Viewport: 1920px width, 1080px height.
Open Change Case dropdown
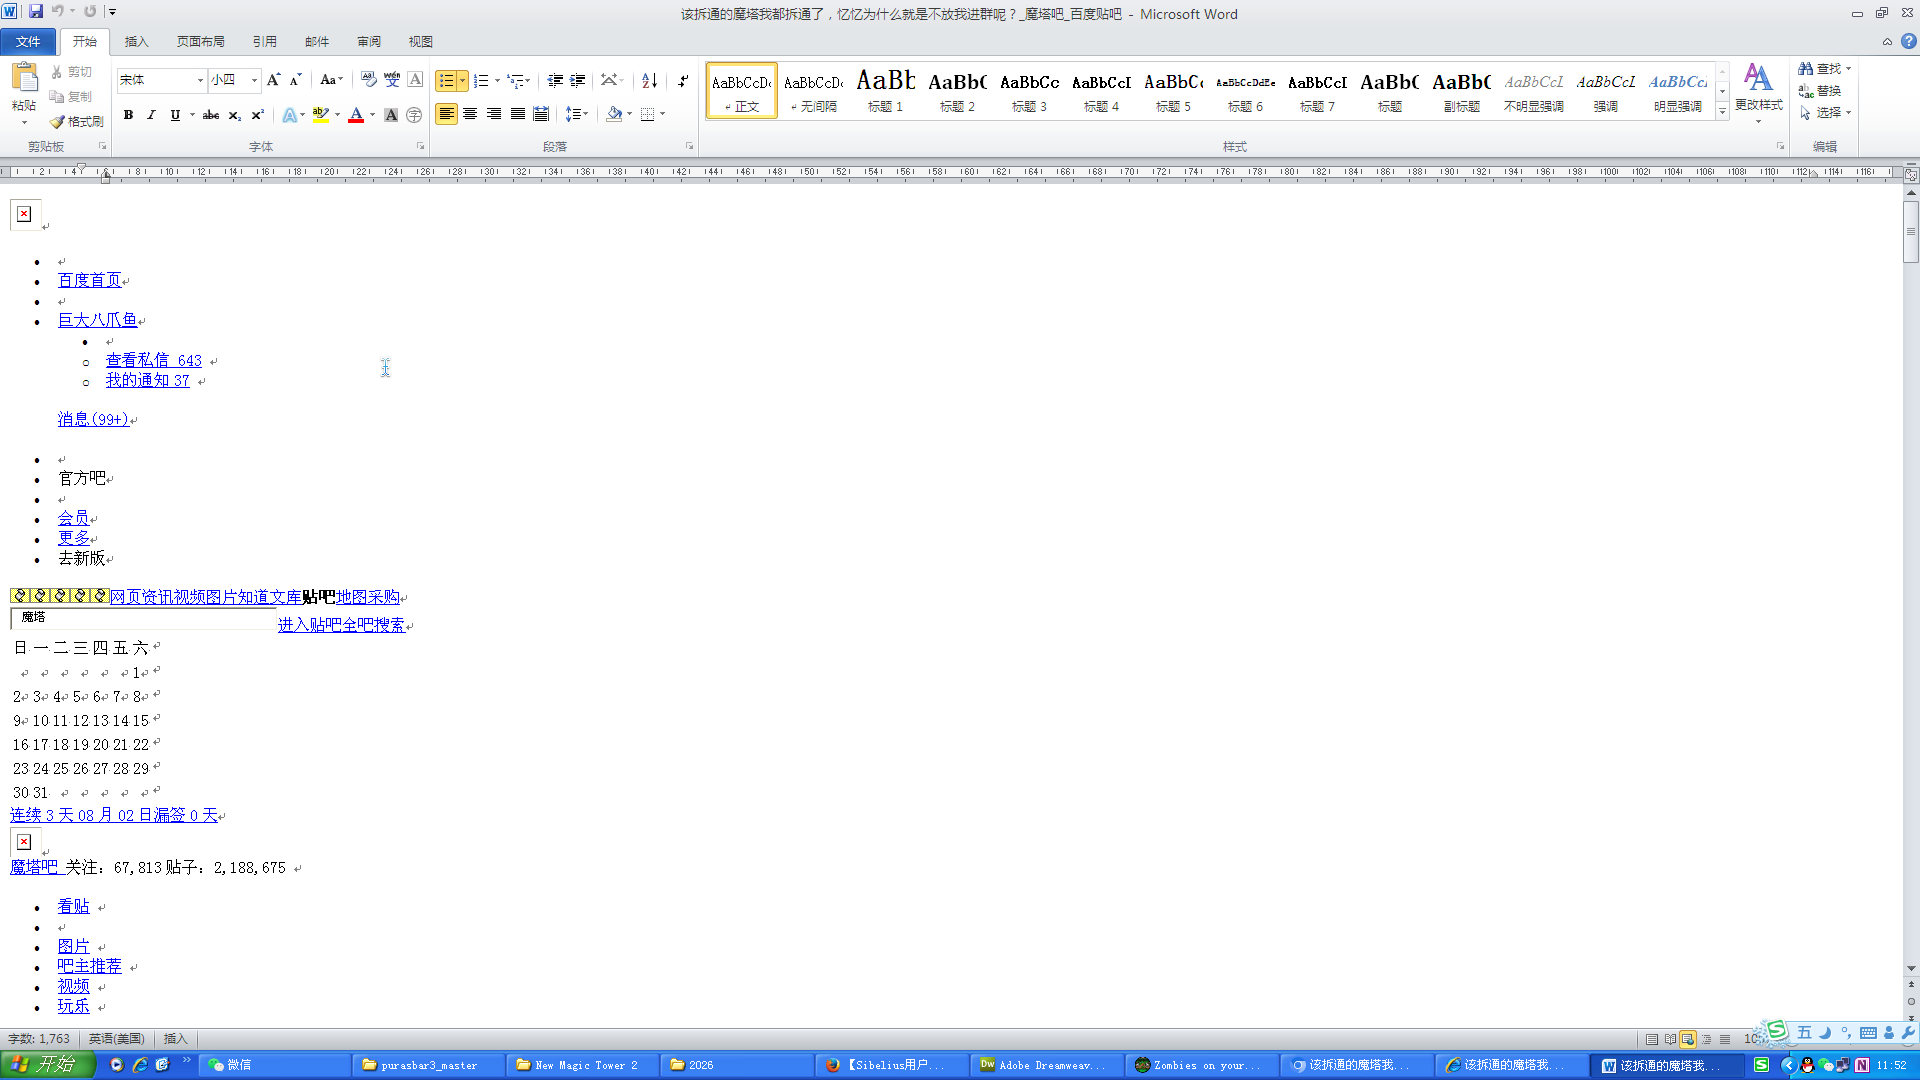point(331,80)
